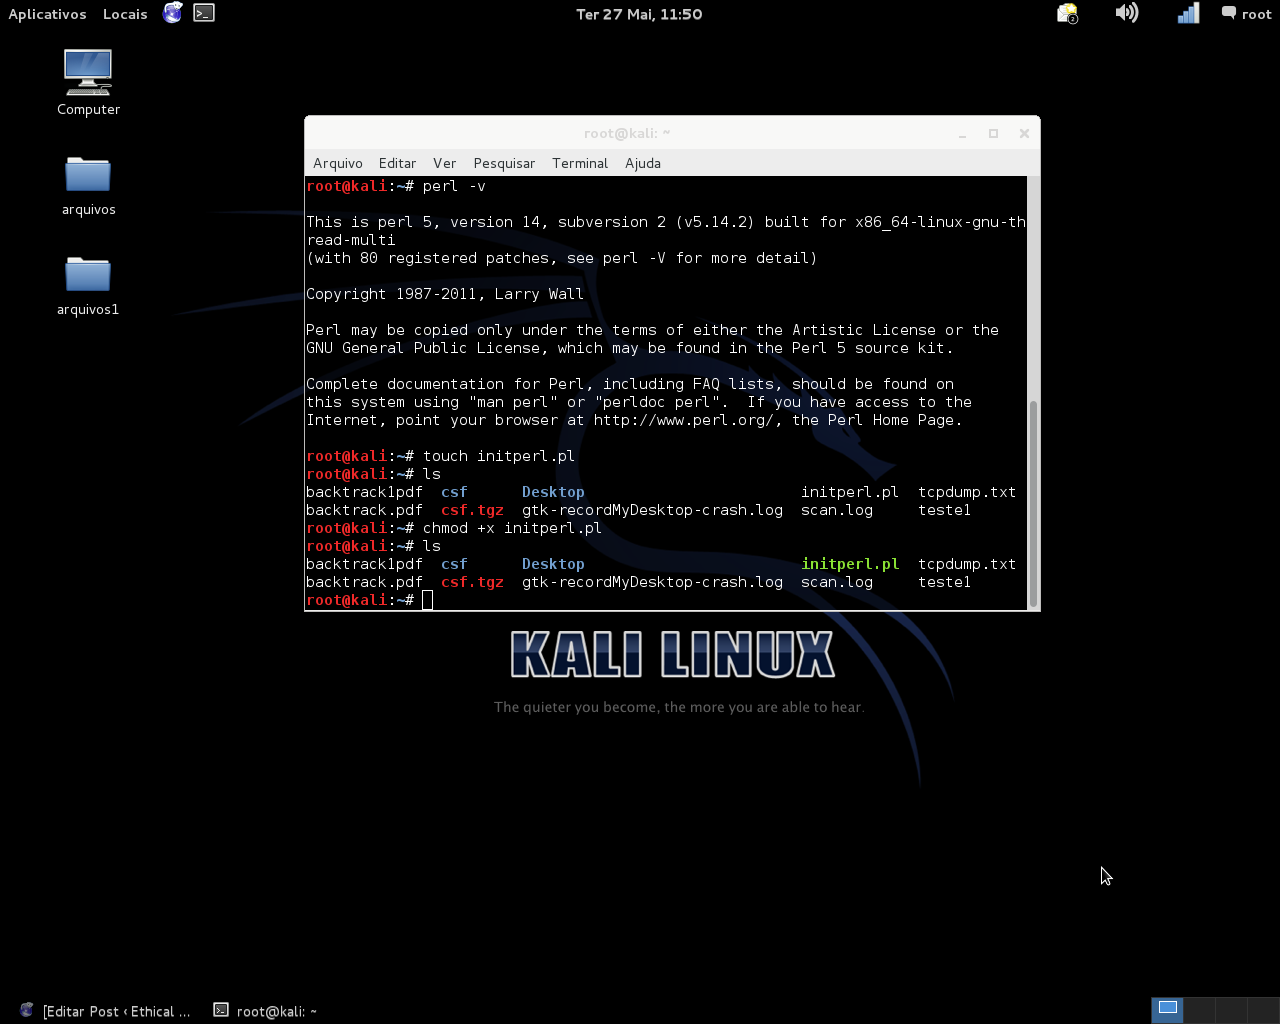Click the 'chmod +x initperl.pl' command line
Image resolution: width=1280 pixels, height=1024 pixels.
[x=512, y=528]
